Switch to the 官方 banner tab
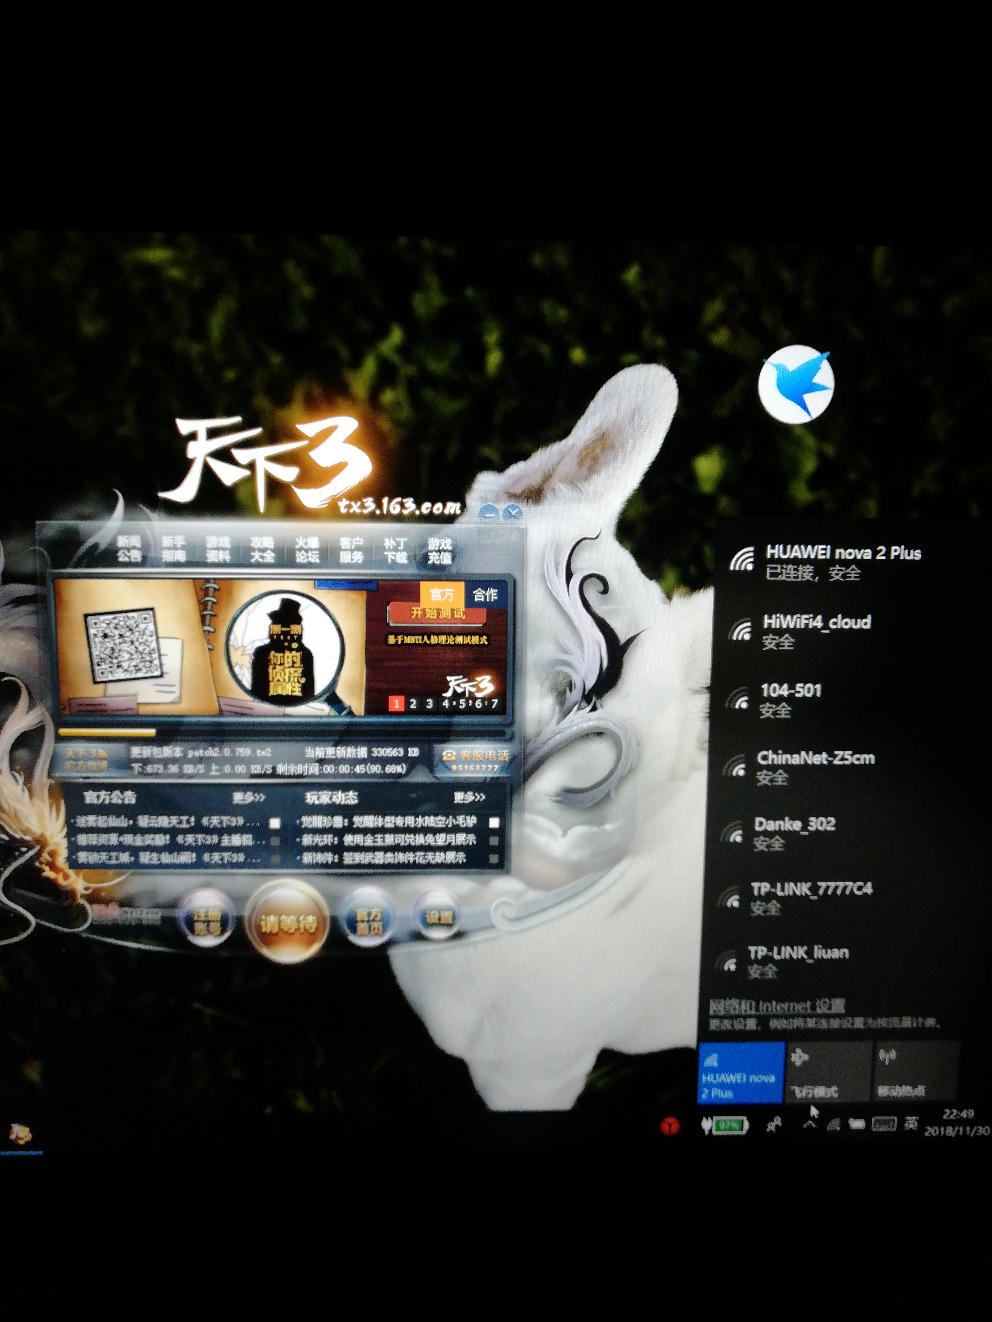Screen dimensions: 992x1322 (442, 594)
